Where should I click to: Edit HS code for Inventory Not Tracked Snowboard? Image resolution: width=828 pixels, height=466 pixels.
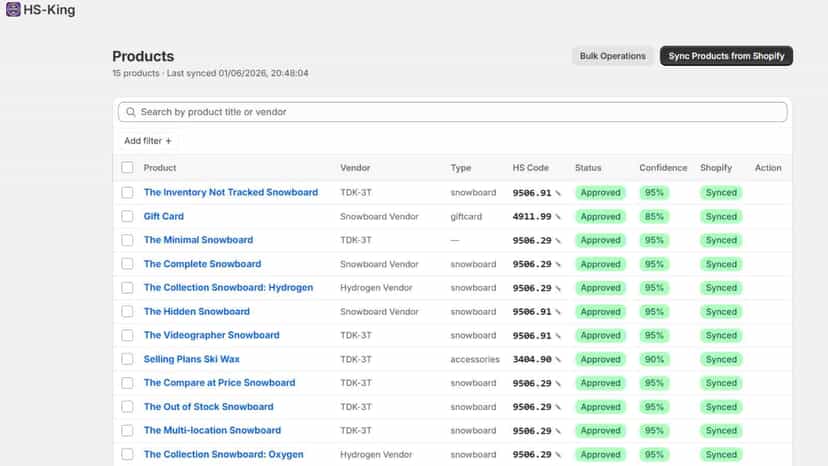coord(558,193)
